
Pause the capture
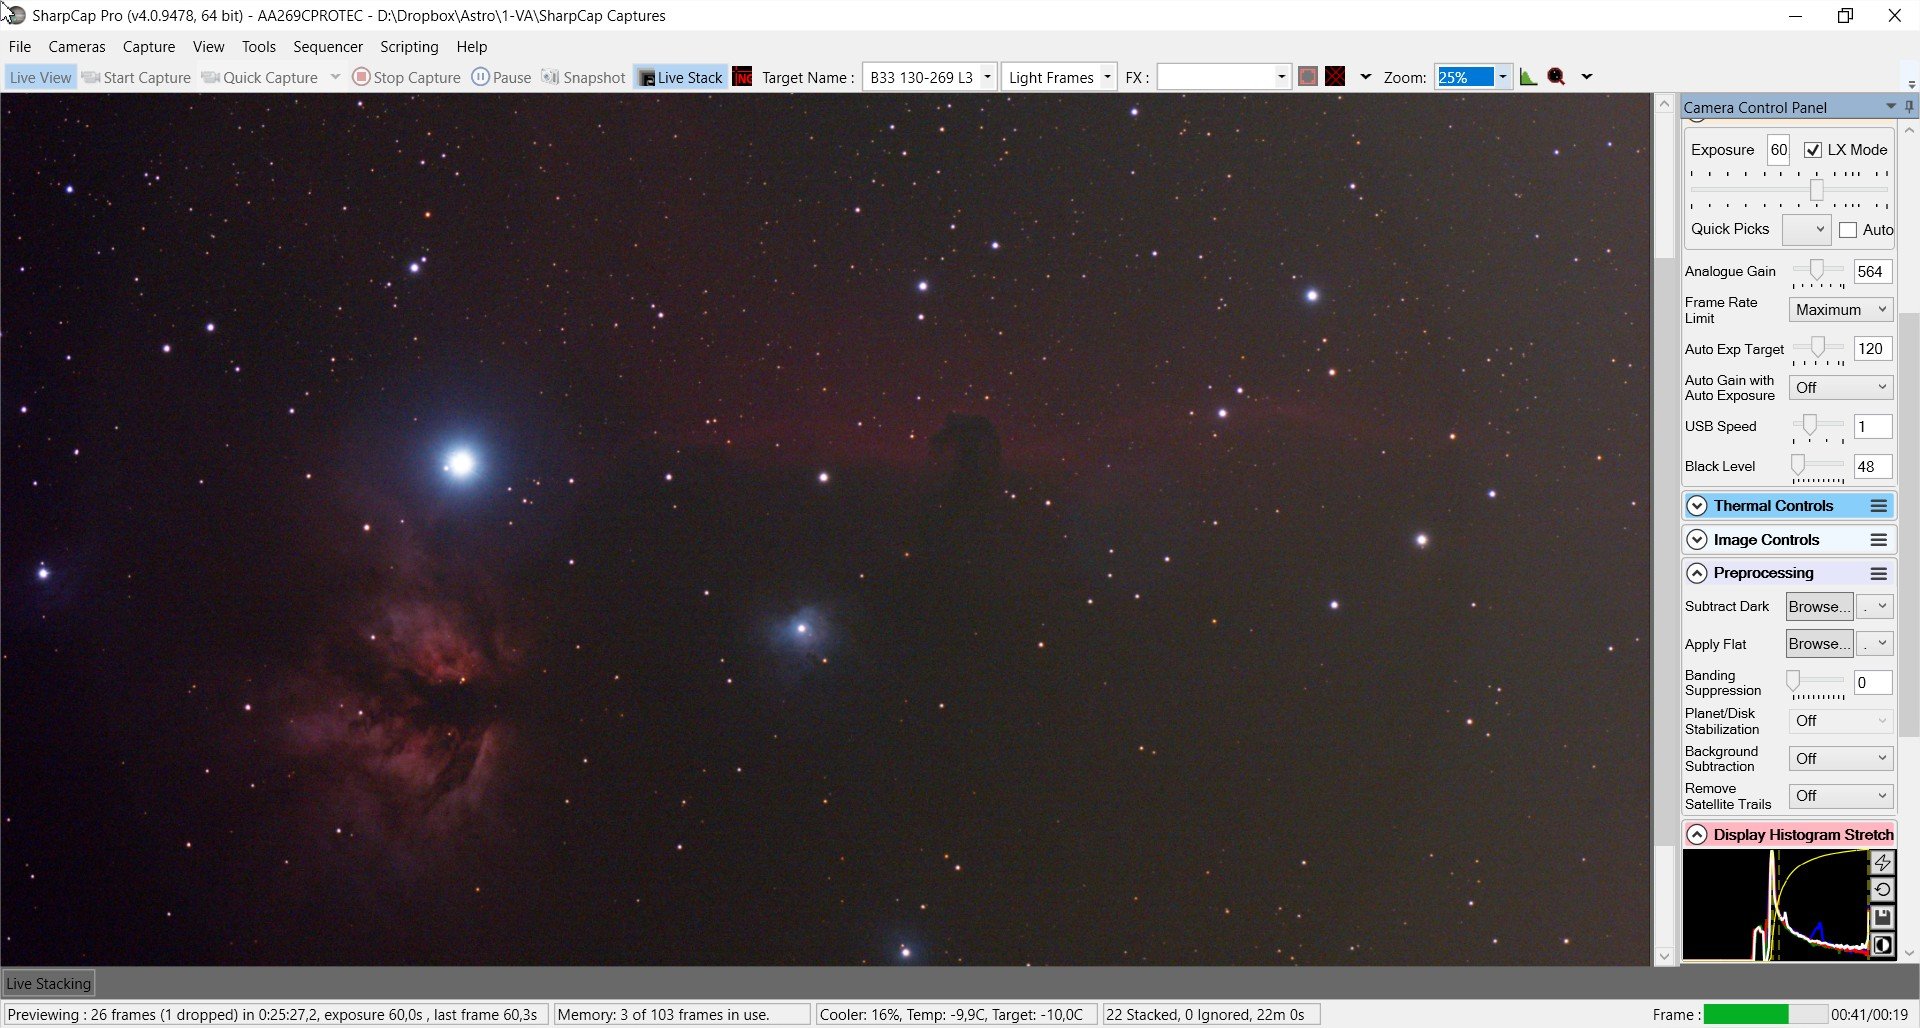coord(501,77)
